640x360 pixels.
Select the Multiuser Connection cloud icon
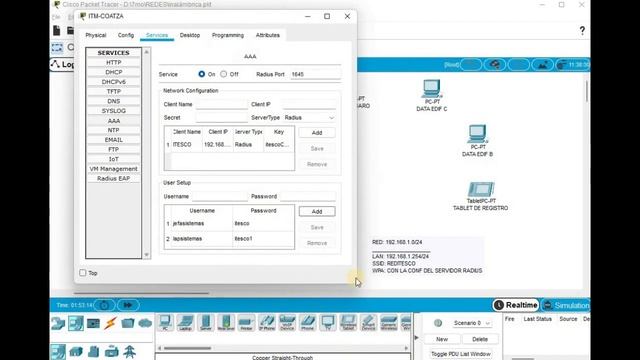pos(145,324)
